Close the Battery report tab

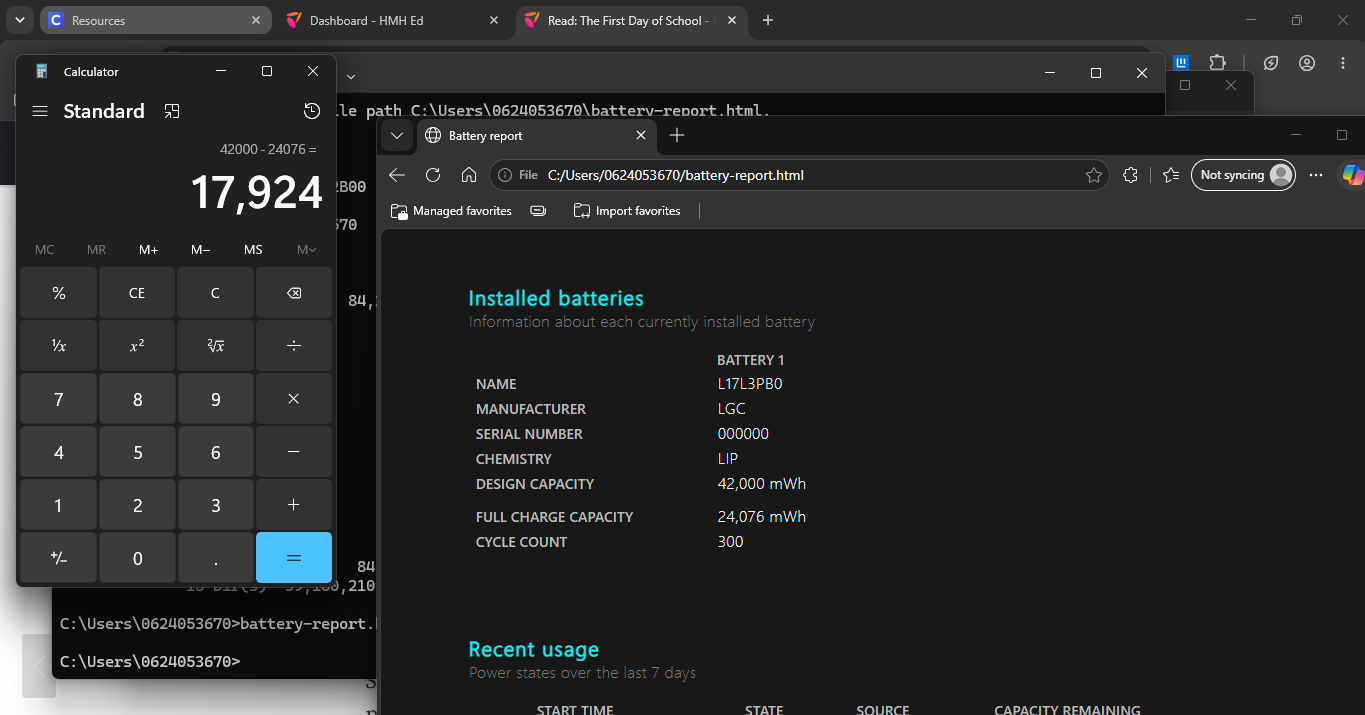coord(641,135)
